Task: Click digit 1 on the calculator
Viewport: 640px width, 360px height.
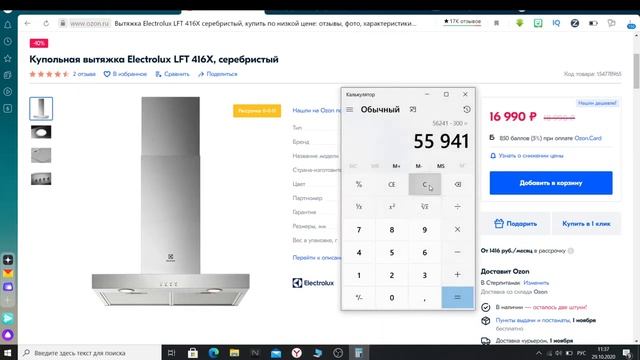Action: 359,275
